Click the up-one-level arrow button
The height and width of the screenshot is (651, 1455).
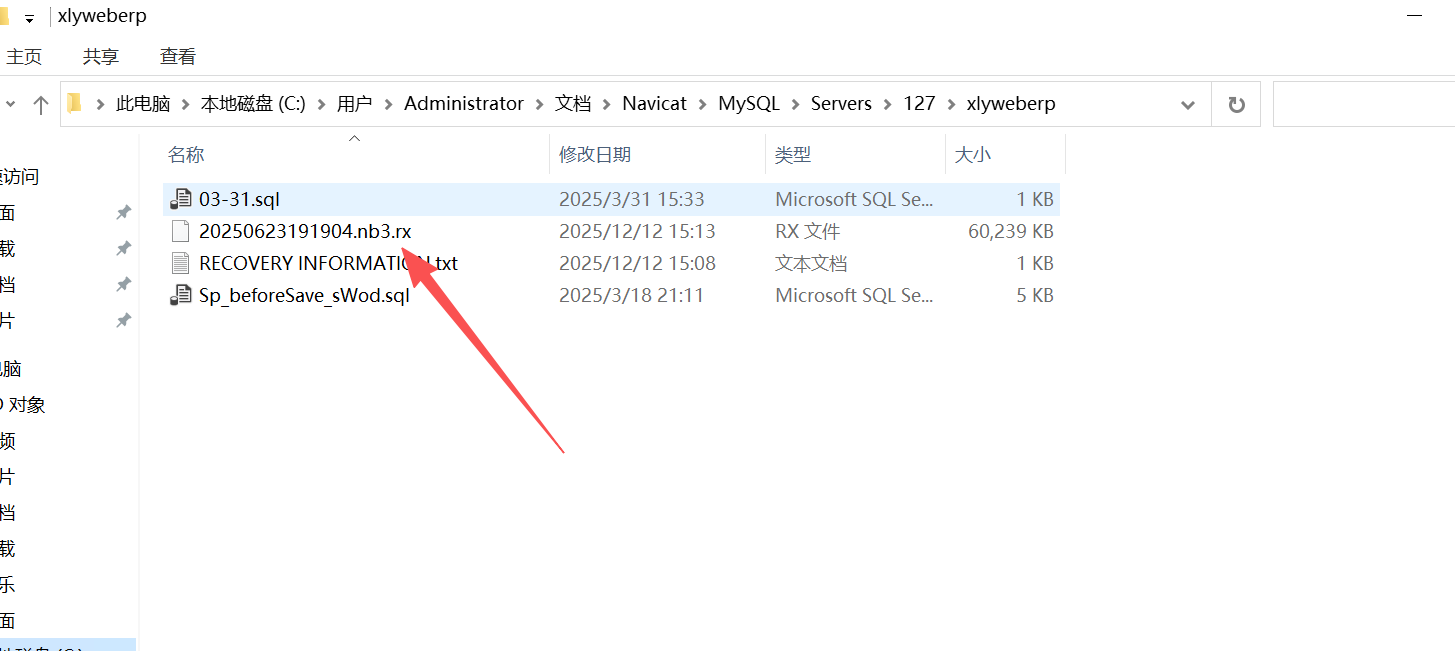[x=41, y=104]
